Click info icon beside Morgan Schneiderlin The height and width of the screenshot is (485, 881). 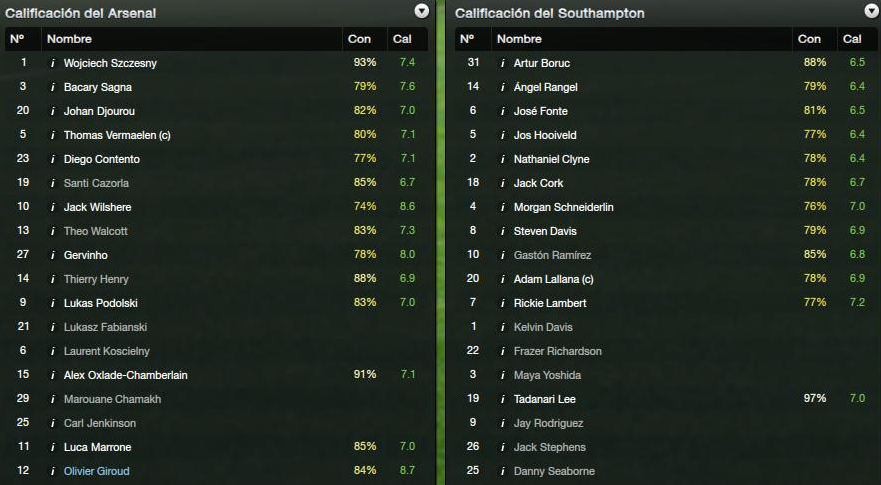(503, 207)
